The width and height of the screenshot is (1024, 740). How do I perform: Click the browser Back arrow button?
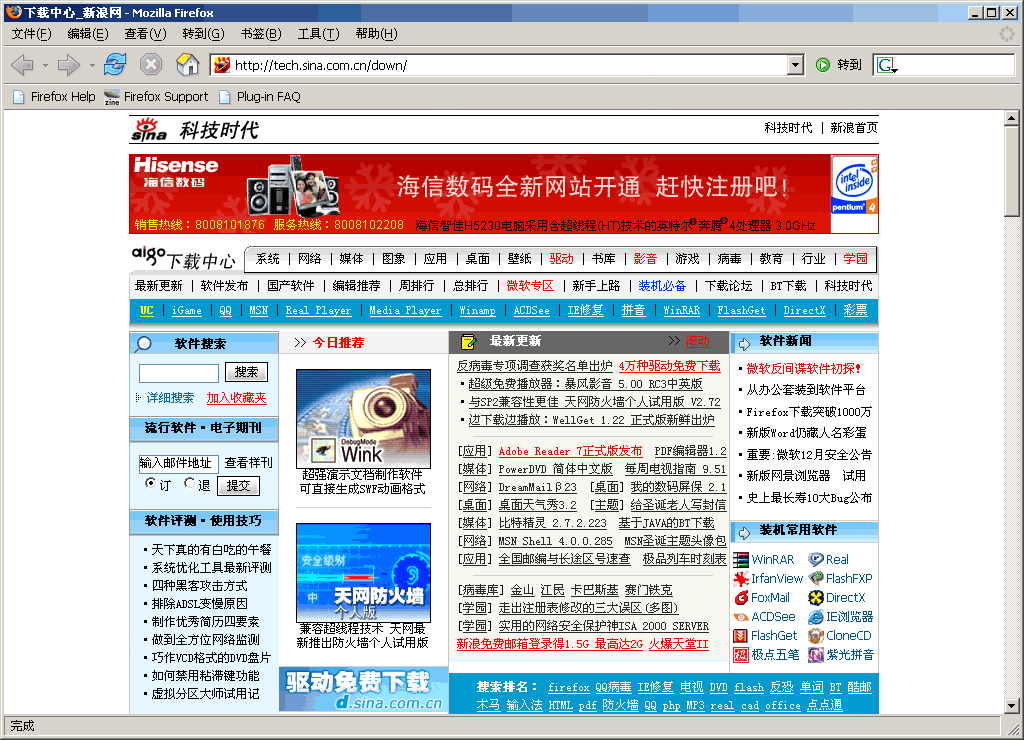(23, 65)
